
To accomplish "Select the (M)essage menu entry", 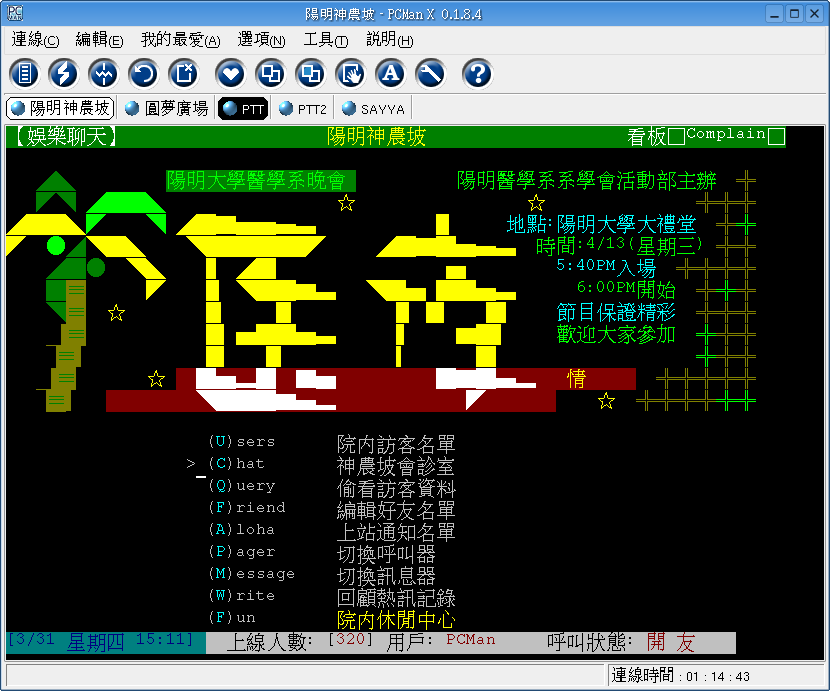I will click(251, 573).
